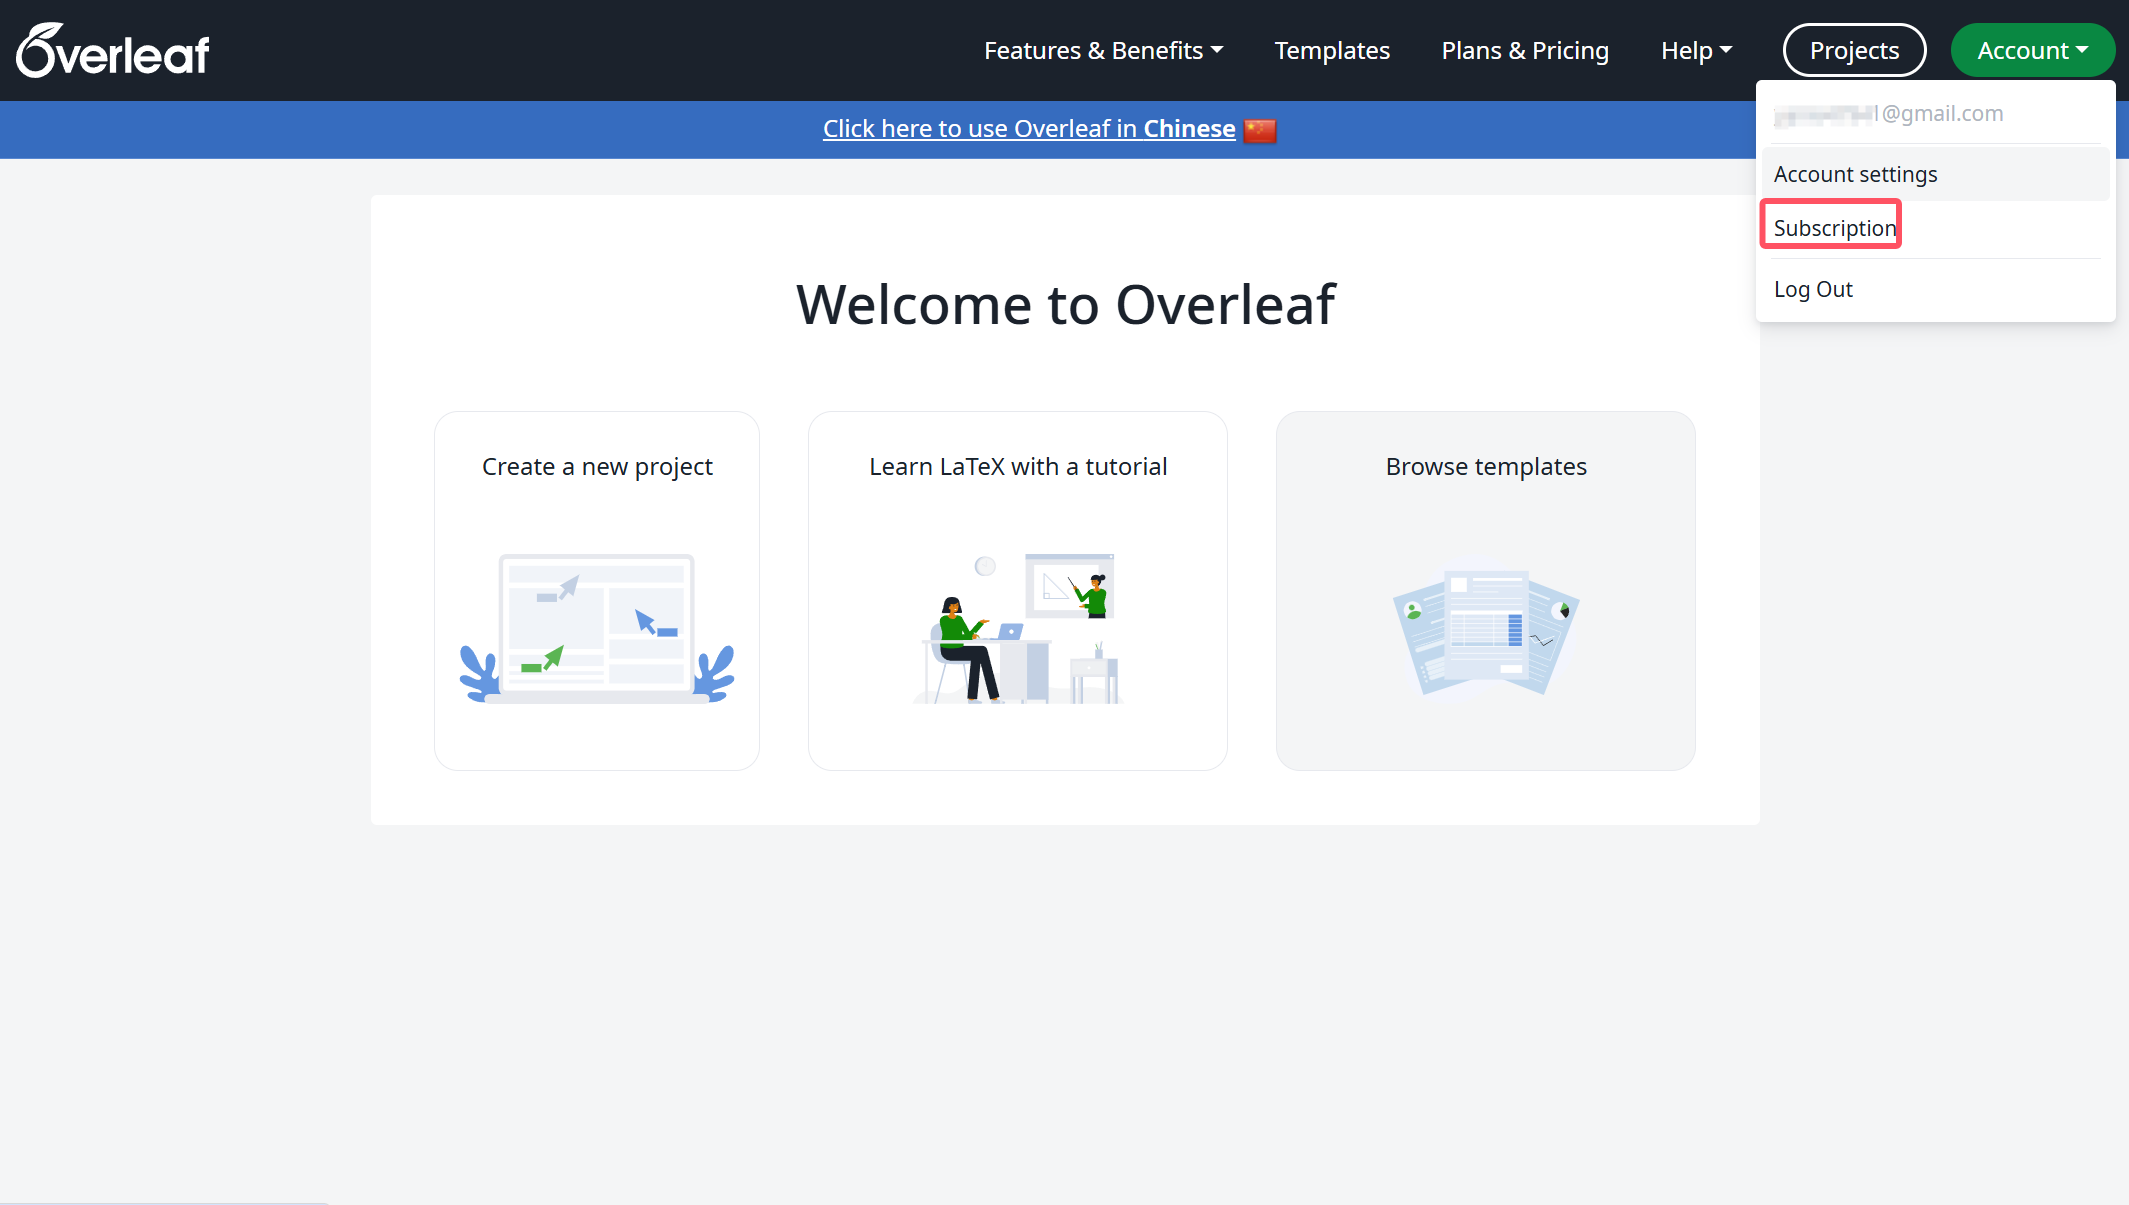Expand the Features & Benefits dropdown
Screen dimensions: 2129x1205
pyautogui.click(x=1103, y=51)
